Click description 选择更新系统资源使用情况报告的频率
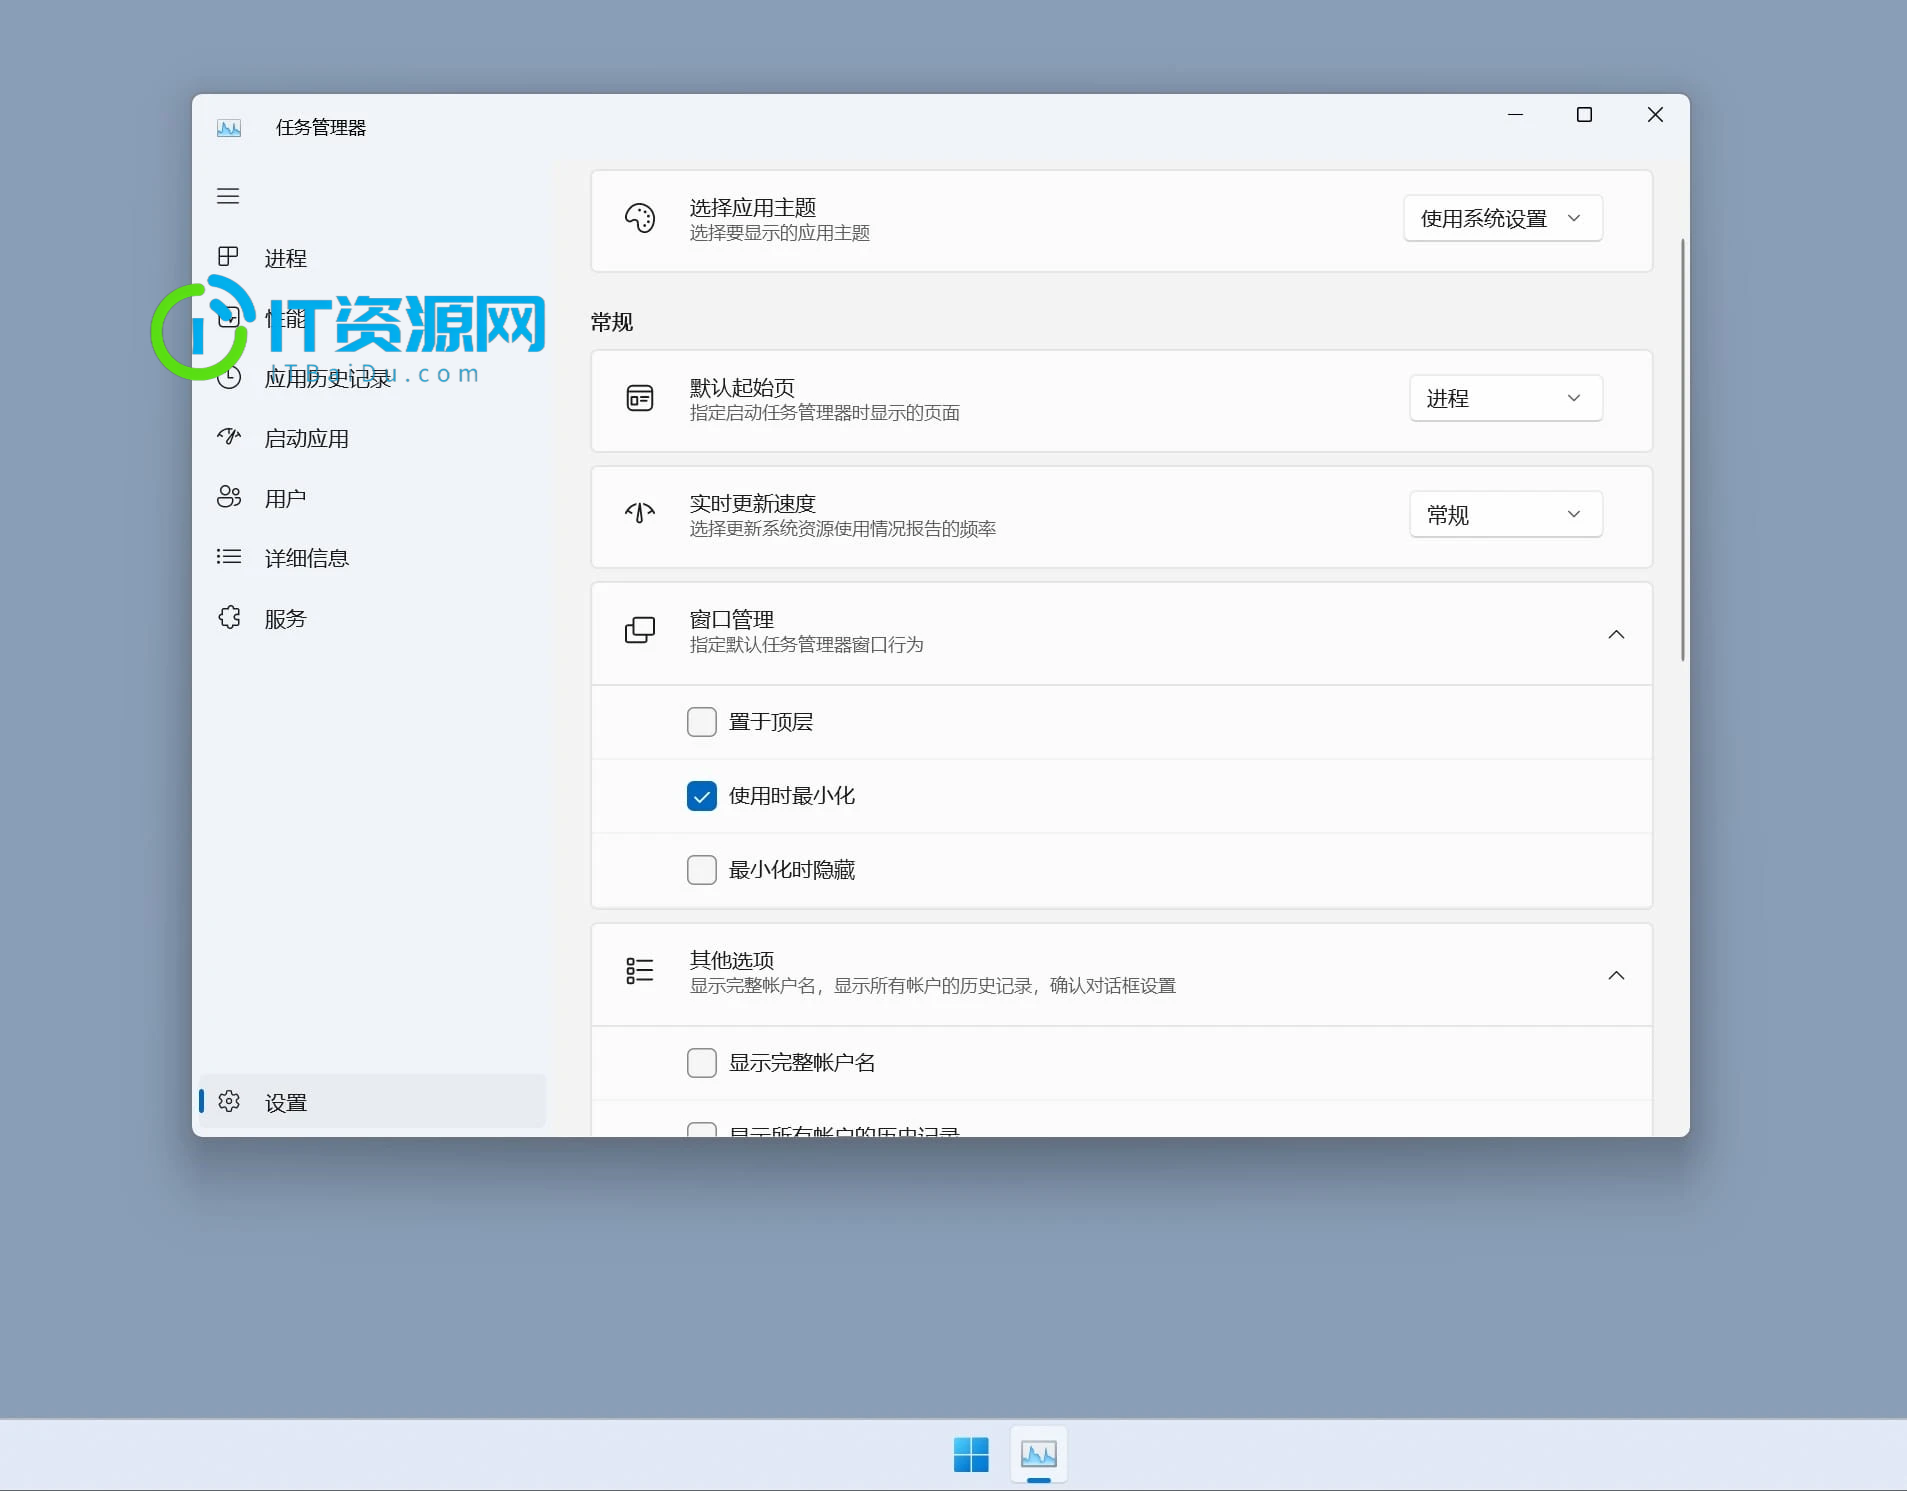 tap(843, 529)
